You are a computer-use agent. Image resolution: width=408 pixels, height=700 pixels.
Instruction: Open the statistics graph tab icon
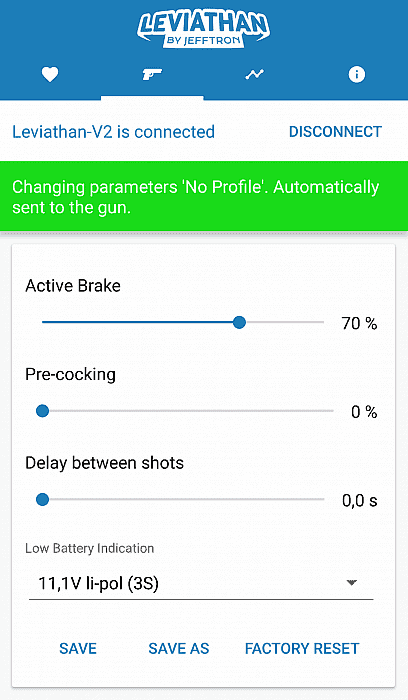pyautogui.click(x=254, y=75)
